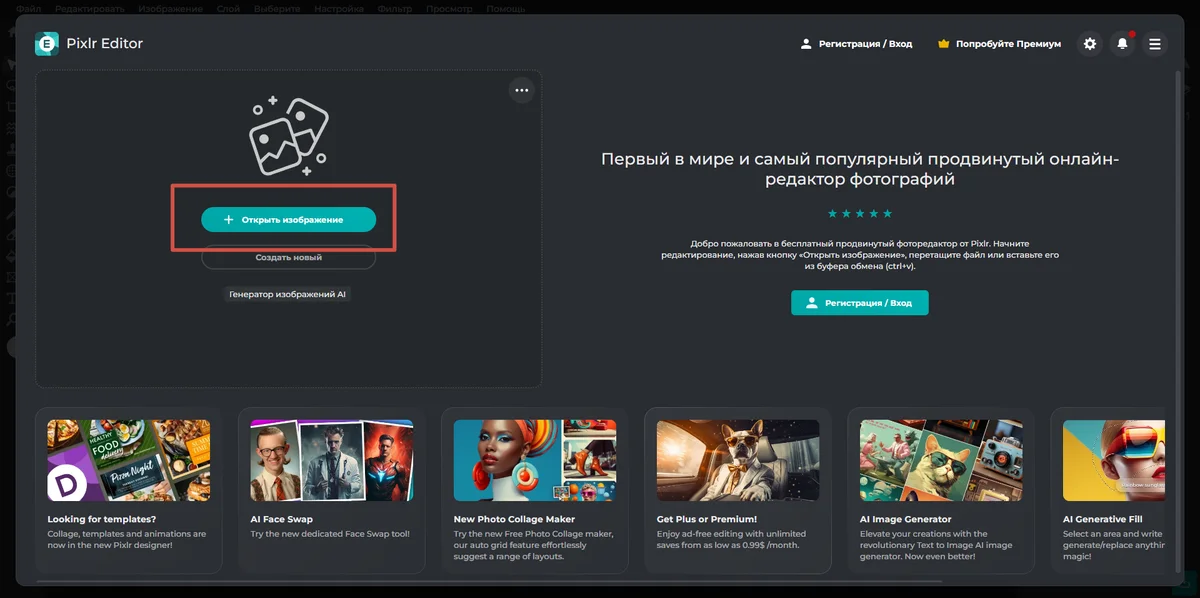Open the hamburger menu icon
The width and height of the screenshot is (1200, 598).
coord(1155,44)
